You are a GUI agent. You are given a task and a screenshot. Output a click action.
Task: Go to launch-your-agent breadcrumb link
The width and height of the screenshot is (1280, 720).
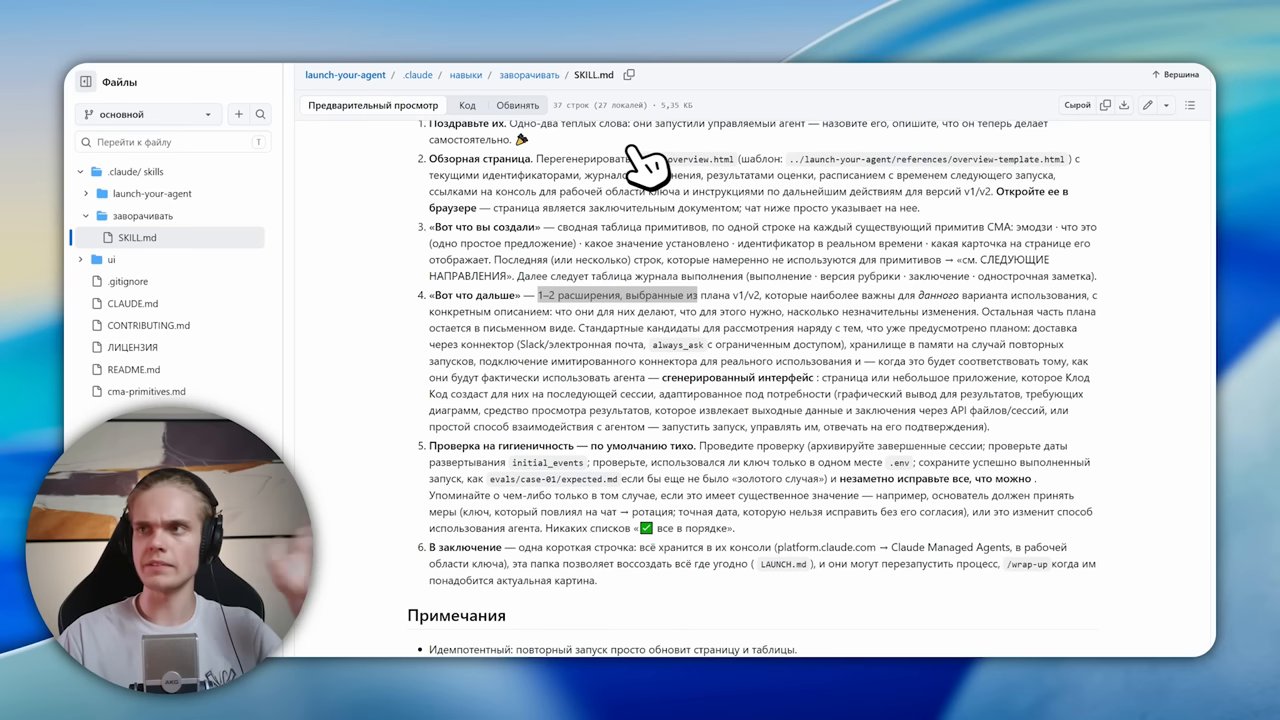coord(345,75)
